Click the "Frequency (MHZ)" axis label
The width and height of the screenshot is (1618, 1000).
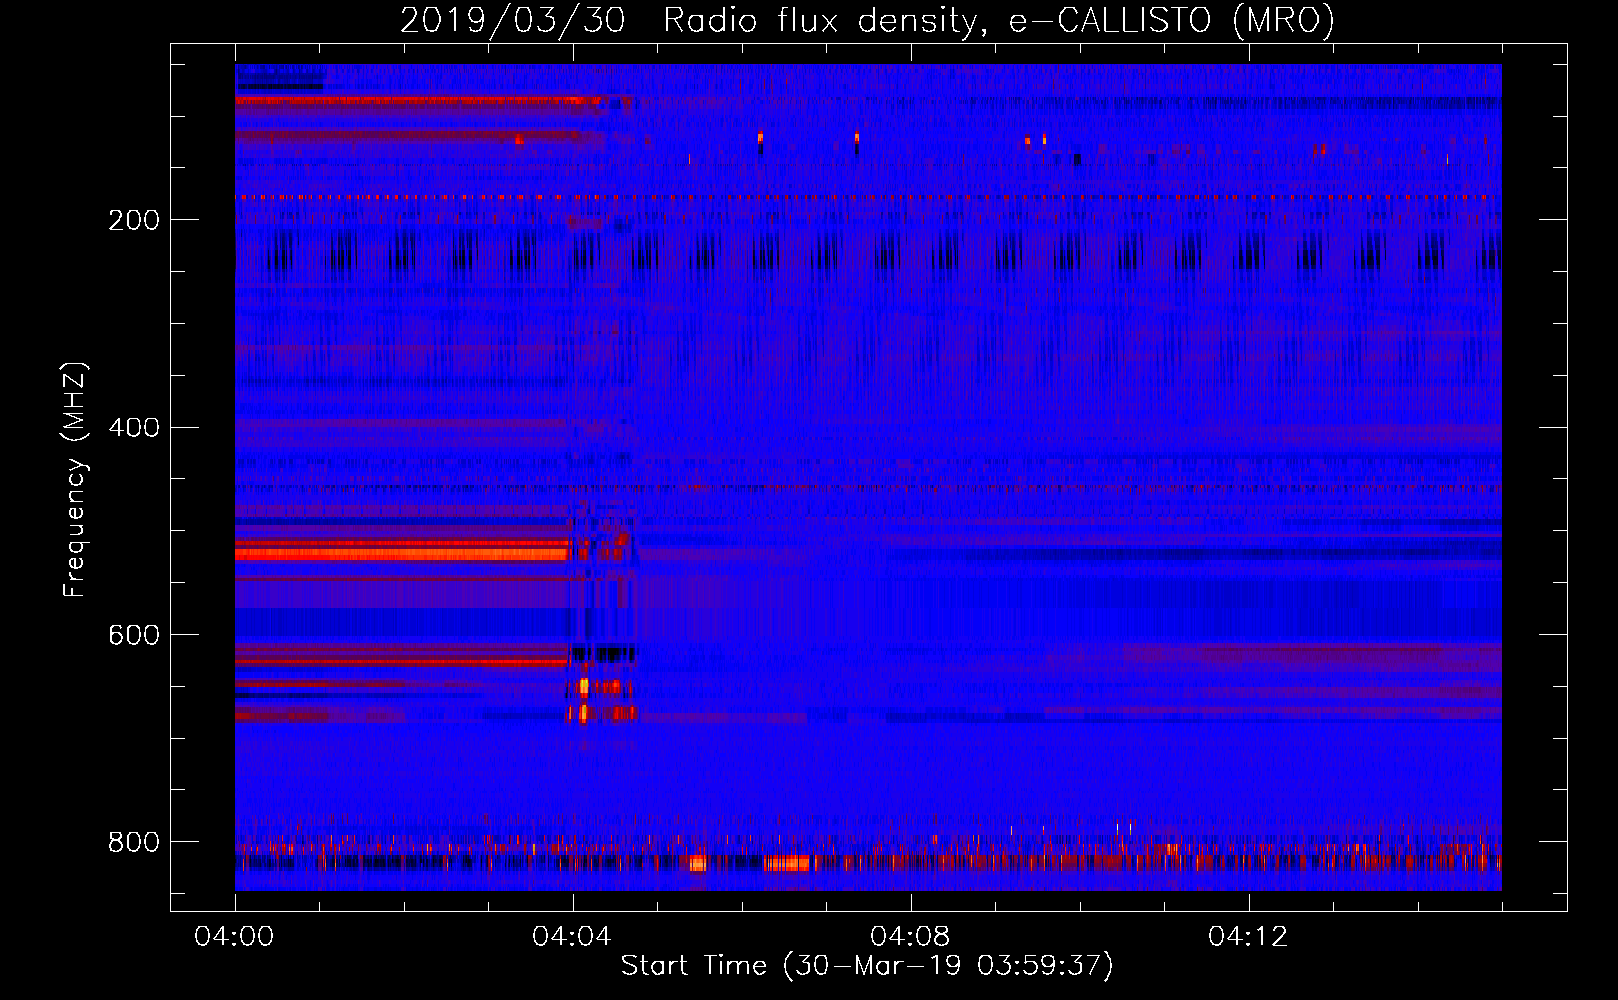[x=75, y=479]
